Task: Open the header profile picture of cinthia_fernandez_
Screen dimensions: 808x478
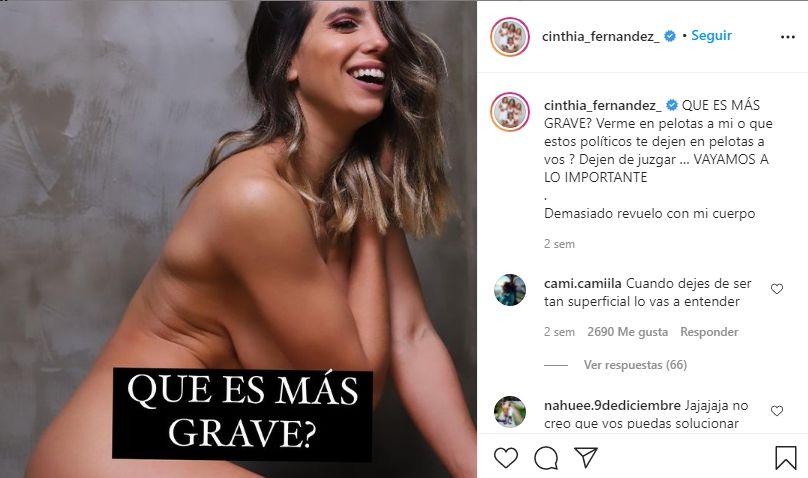Action: 510,37
